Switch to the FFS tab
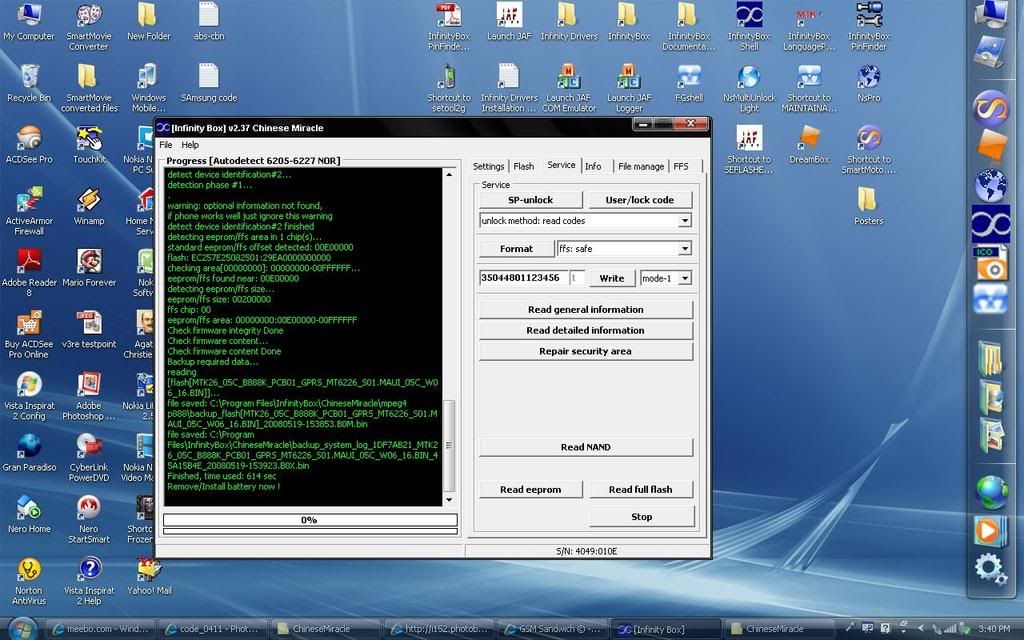This screenshot has width=1024, height=640. pos(680,167)
